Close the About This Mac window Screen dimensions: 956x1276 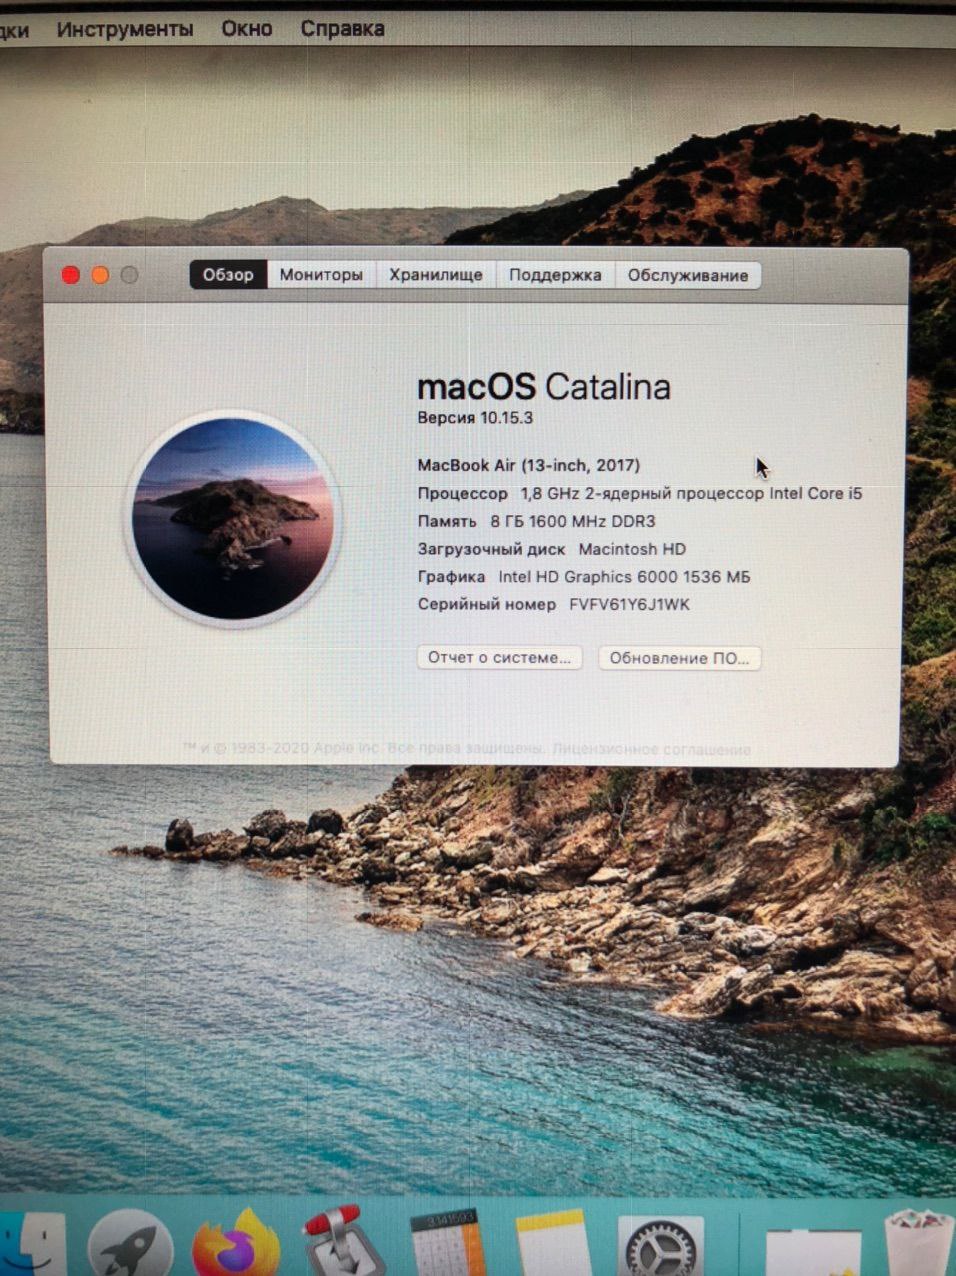(71, 275)
